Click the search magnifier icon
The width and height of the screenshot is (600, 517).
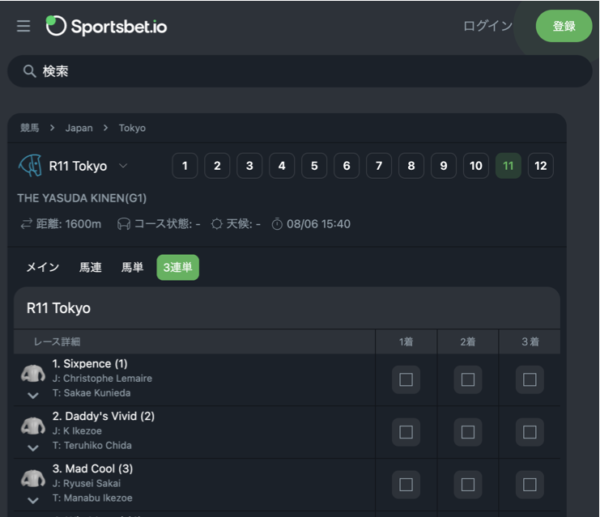pos(29,71)
